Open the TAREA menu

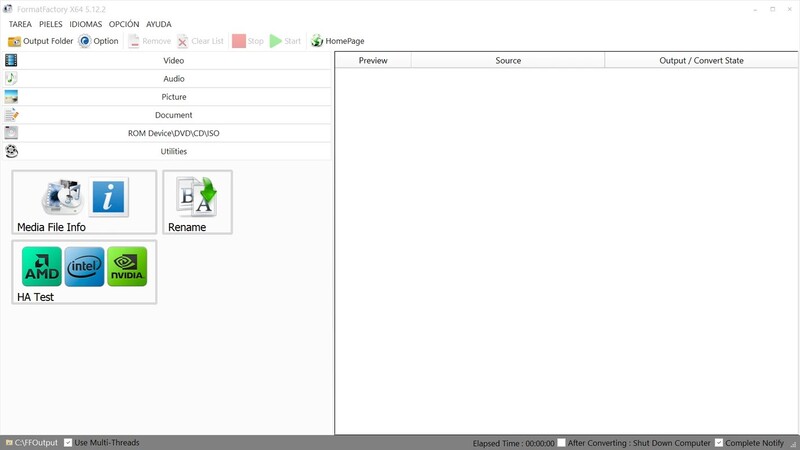coord(20,24)
